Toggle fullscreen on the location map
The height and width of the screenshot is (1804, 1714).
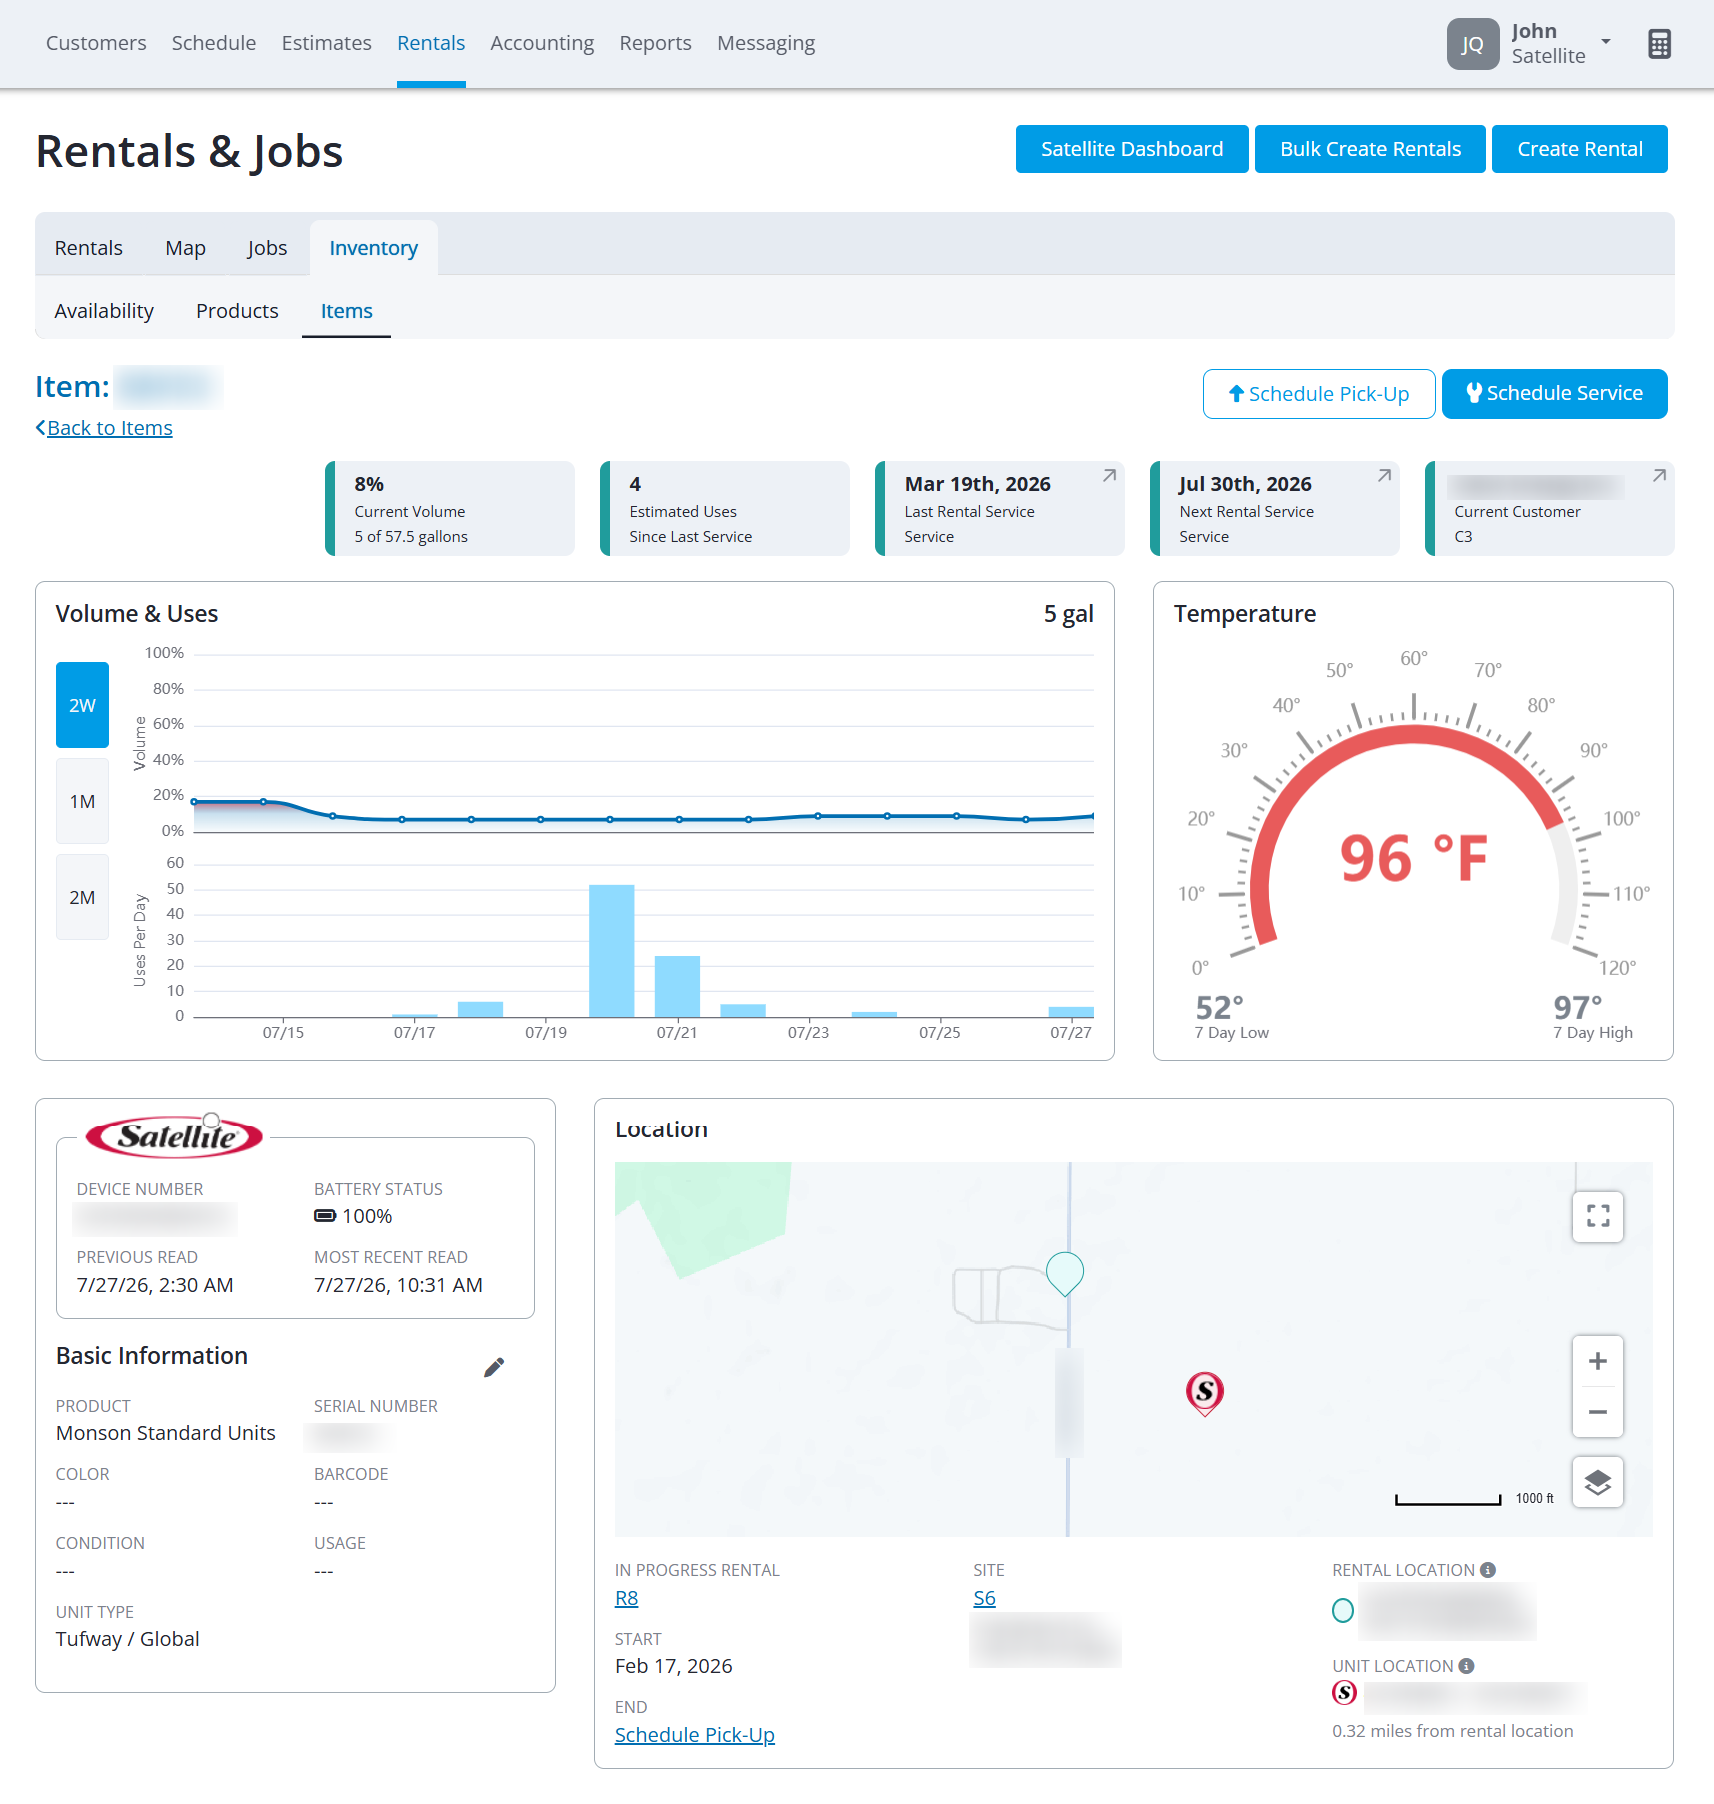tap(1598, 1216)
